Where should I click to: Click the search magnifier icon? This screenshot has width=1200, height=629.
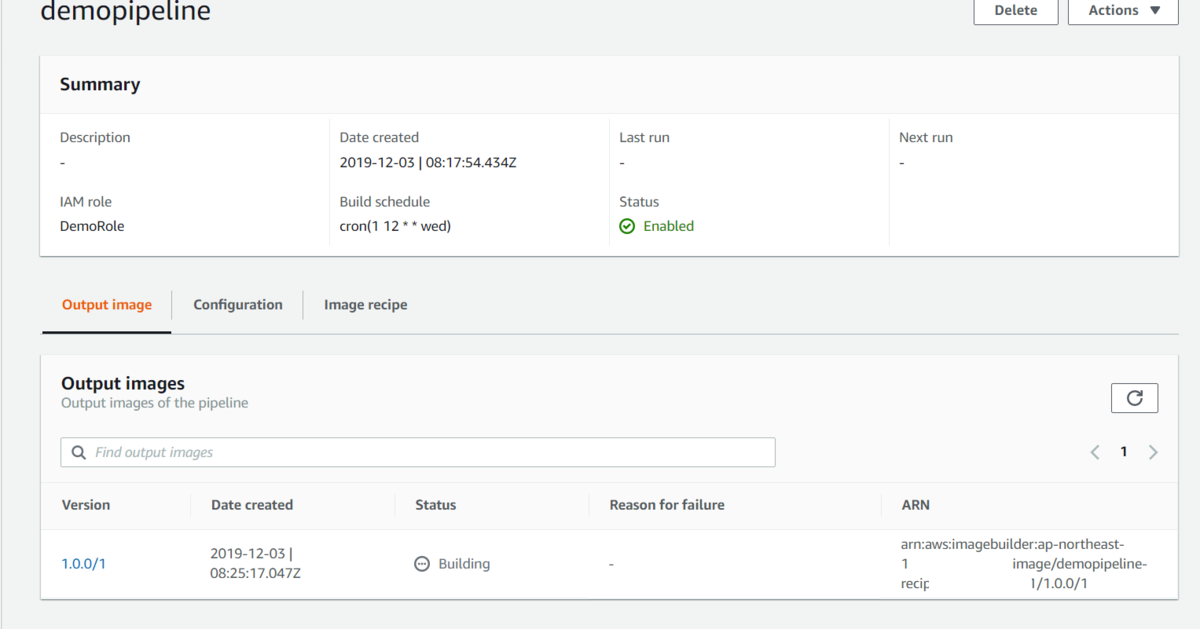coord(79,453)
